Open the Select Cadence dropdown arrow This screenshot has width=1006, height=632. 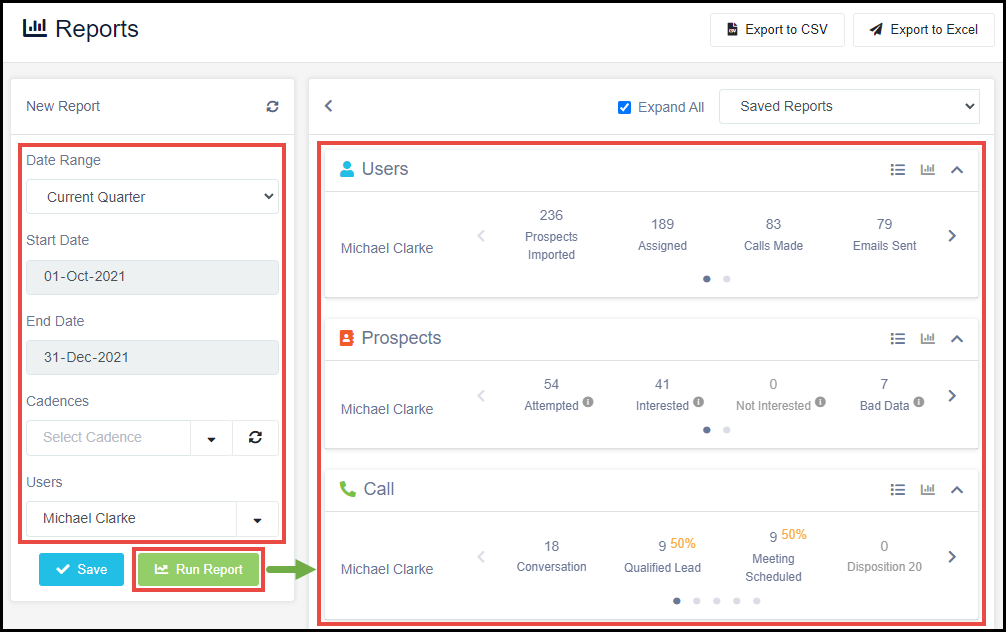point(212,438)
